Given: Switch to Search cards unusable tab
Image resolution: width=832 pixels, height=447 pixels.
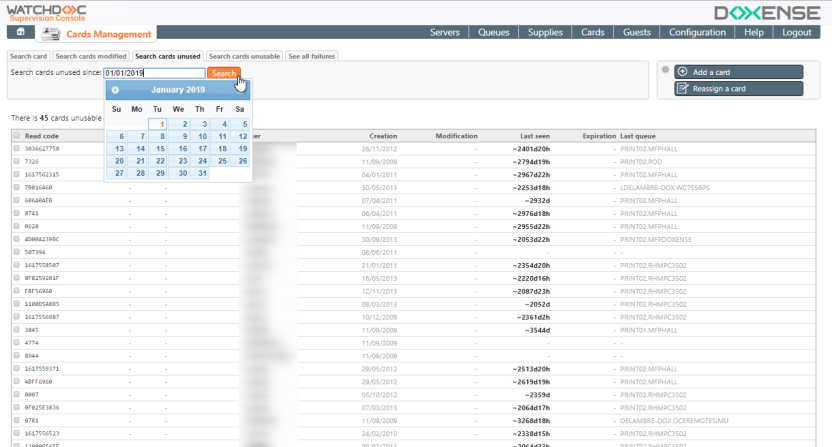Looking at the screenshot, I should [x=244, y=56].
